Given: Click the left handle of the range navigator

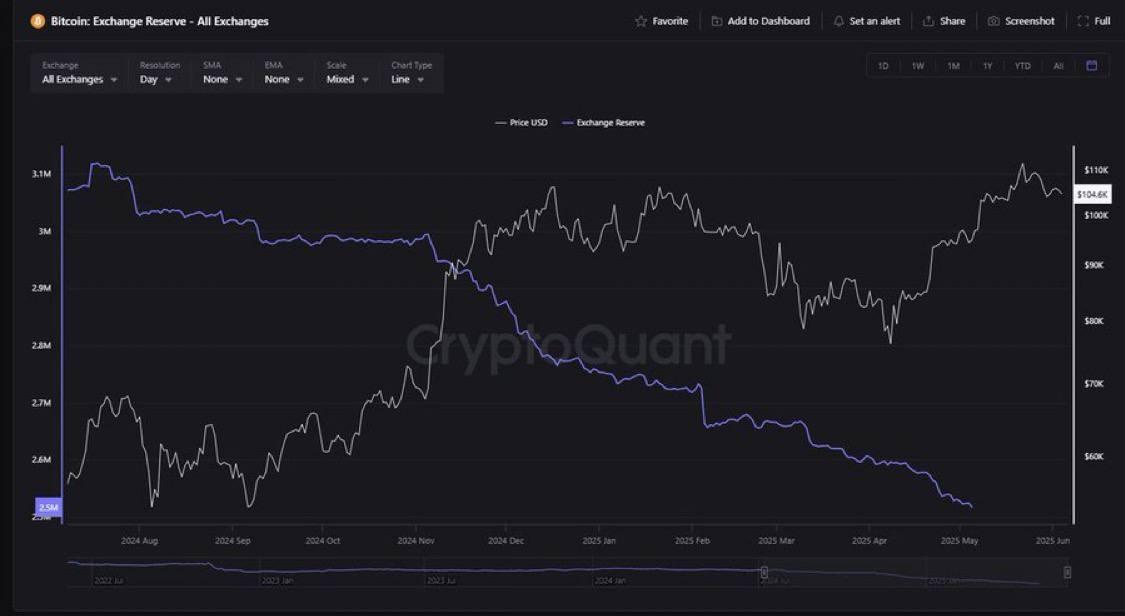Looking at the screenshot, I should (x=764, y=572).
